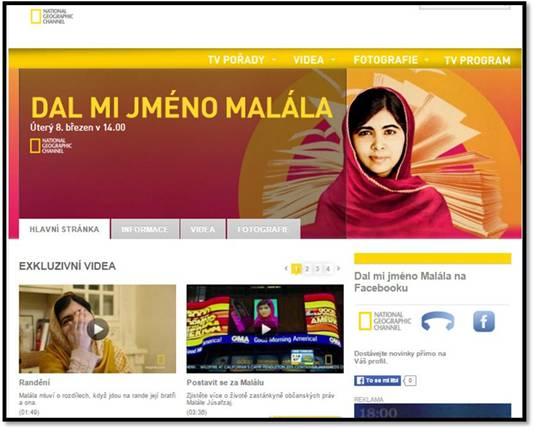The width and height of the screenshot is (534, 428).
Task: Click the (03:30) video duration
Action: click(197, 412)
